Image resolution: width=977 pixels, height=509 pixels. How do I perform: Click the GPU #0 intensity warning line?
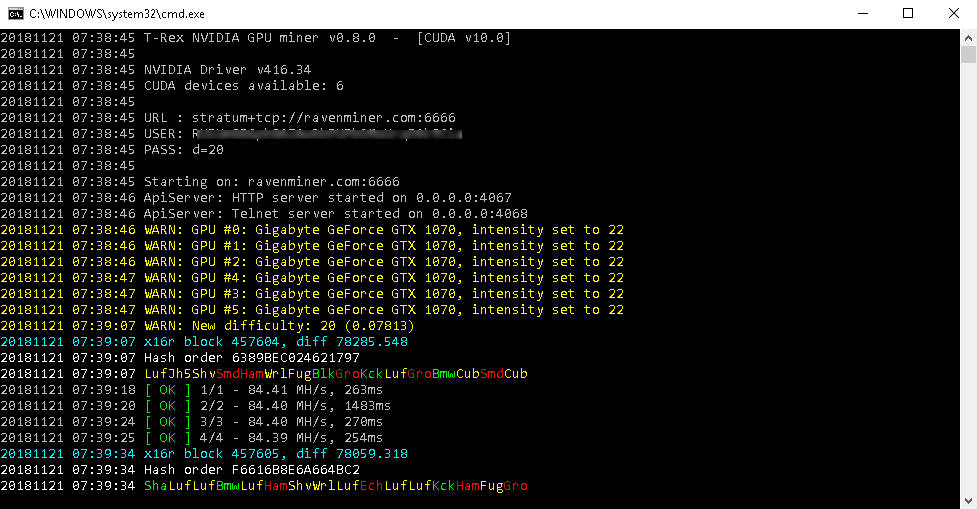(312, 230)
